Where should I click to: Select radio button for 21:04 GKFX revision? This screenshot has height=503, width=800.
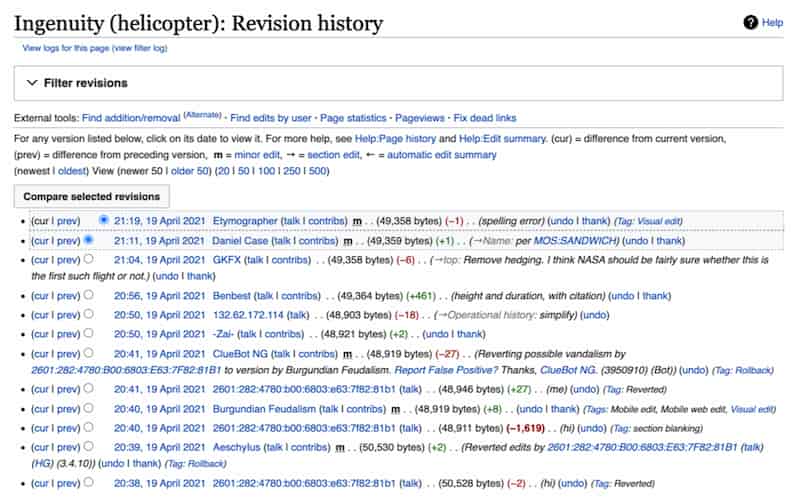89,259
